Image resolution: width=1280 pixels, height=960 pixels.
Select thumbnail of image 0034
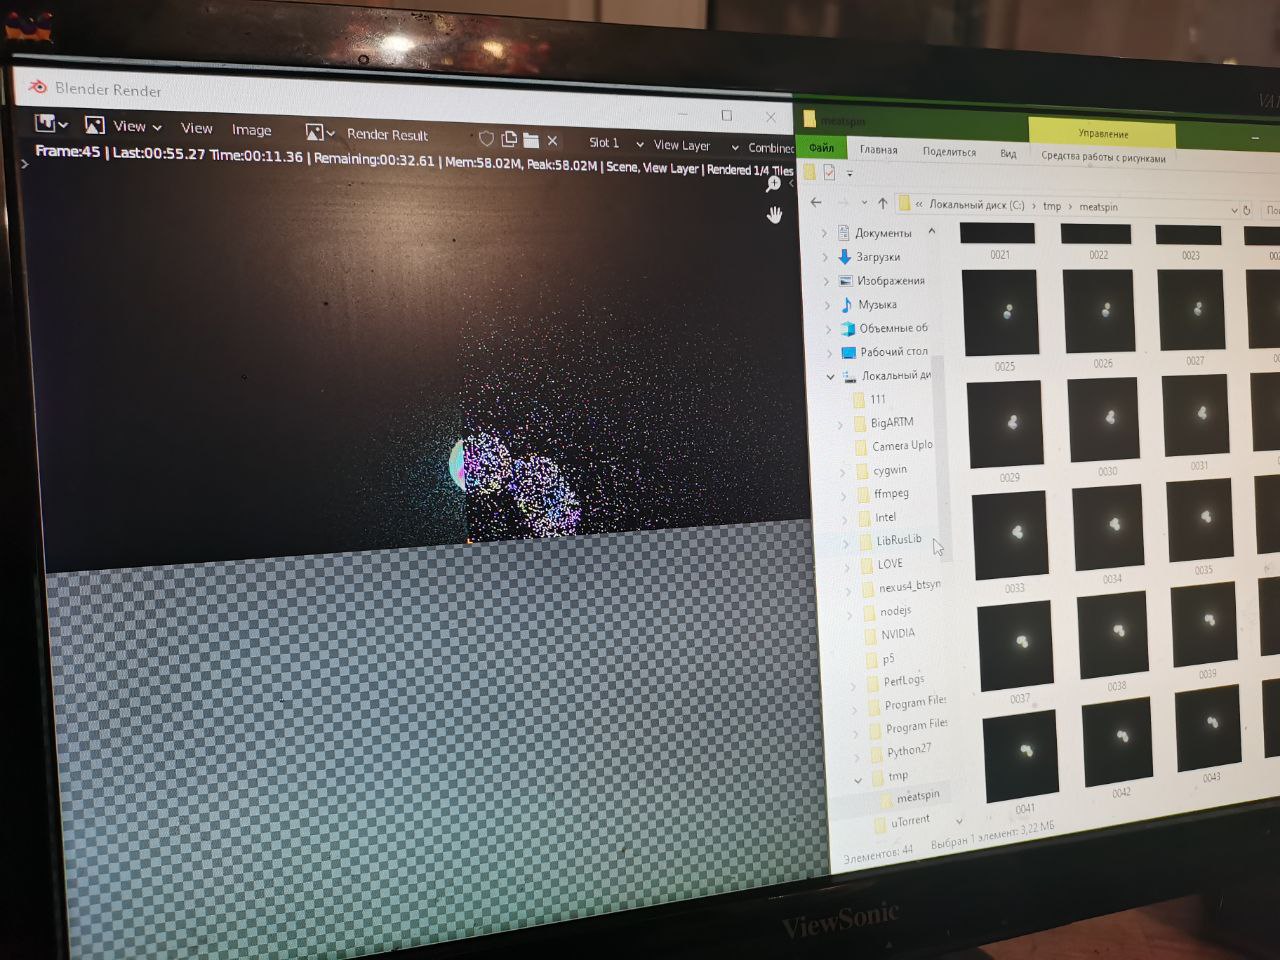[x=1108, y=527]
